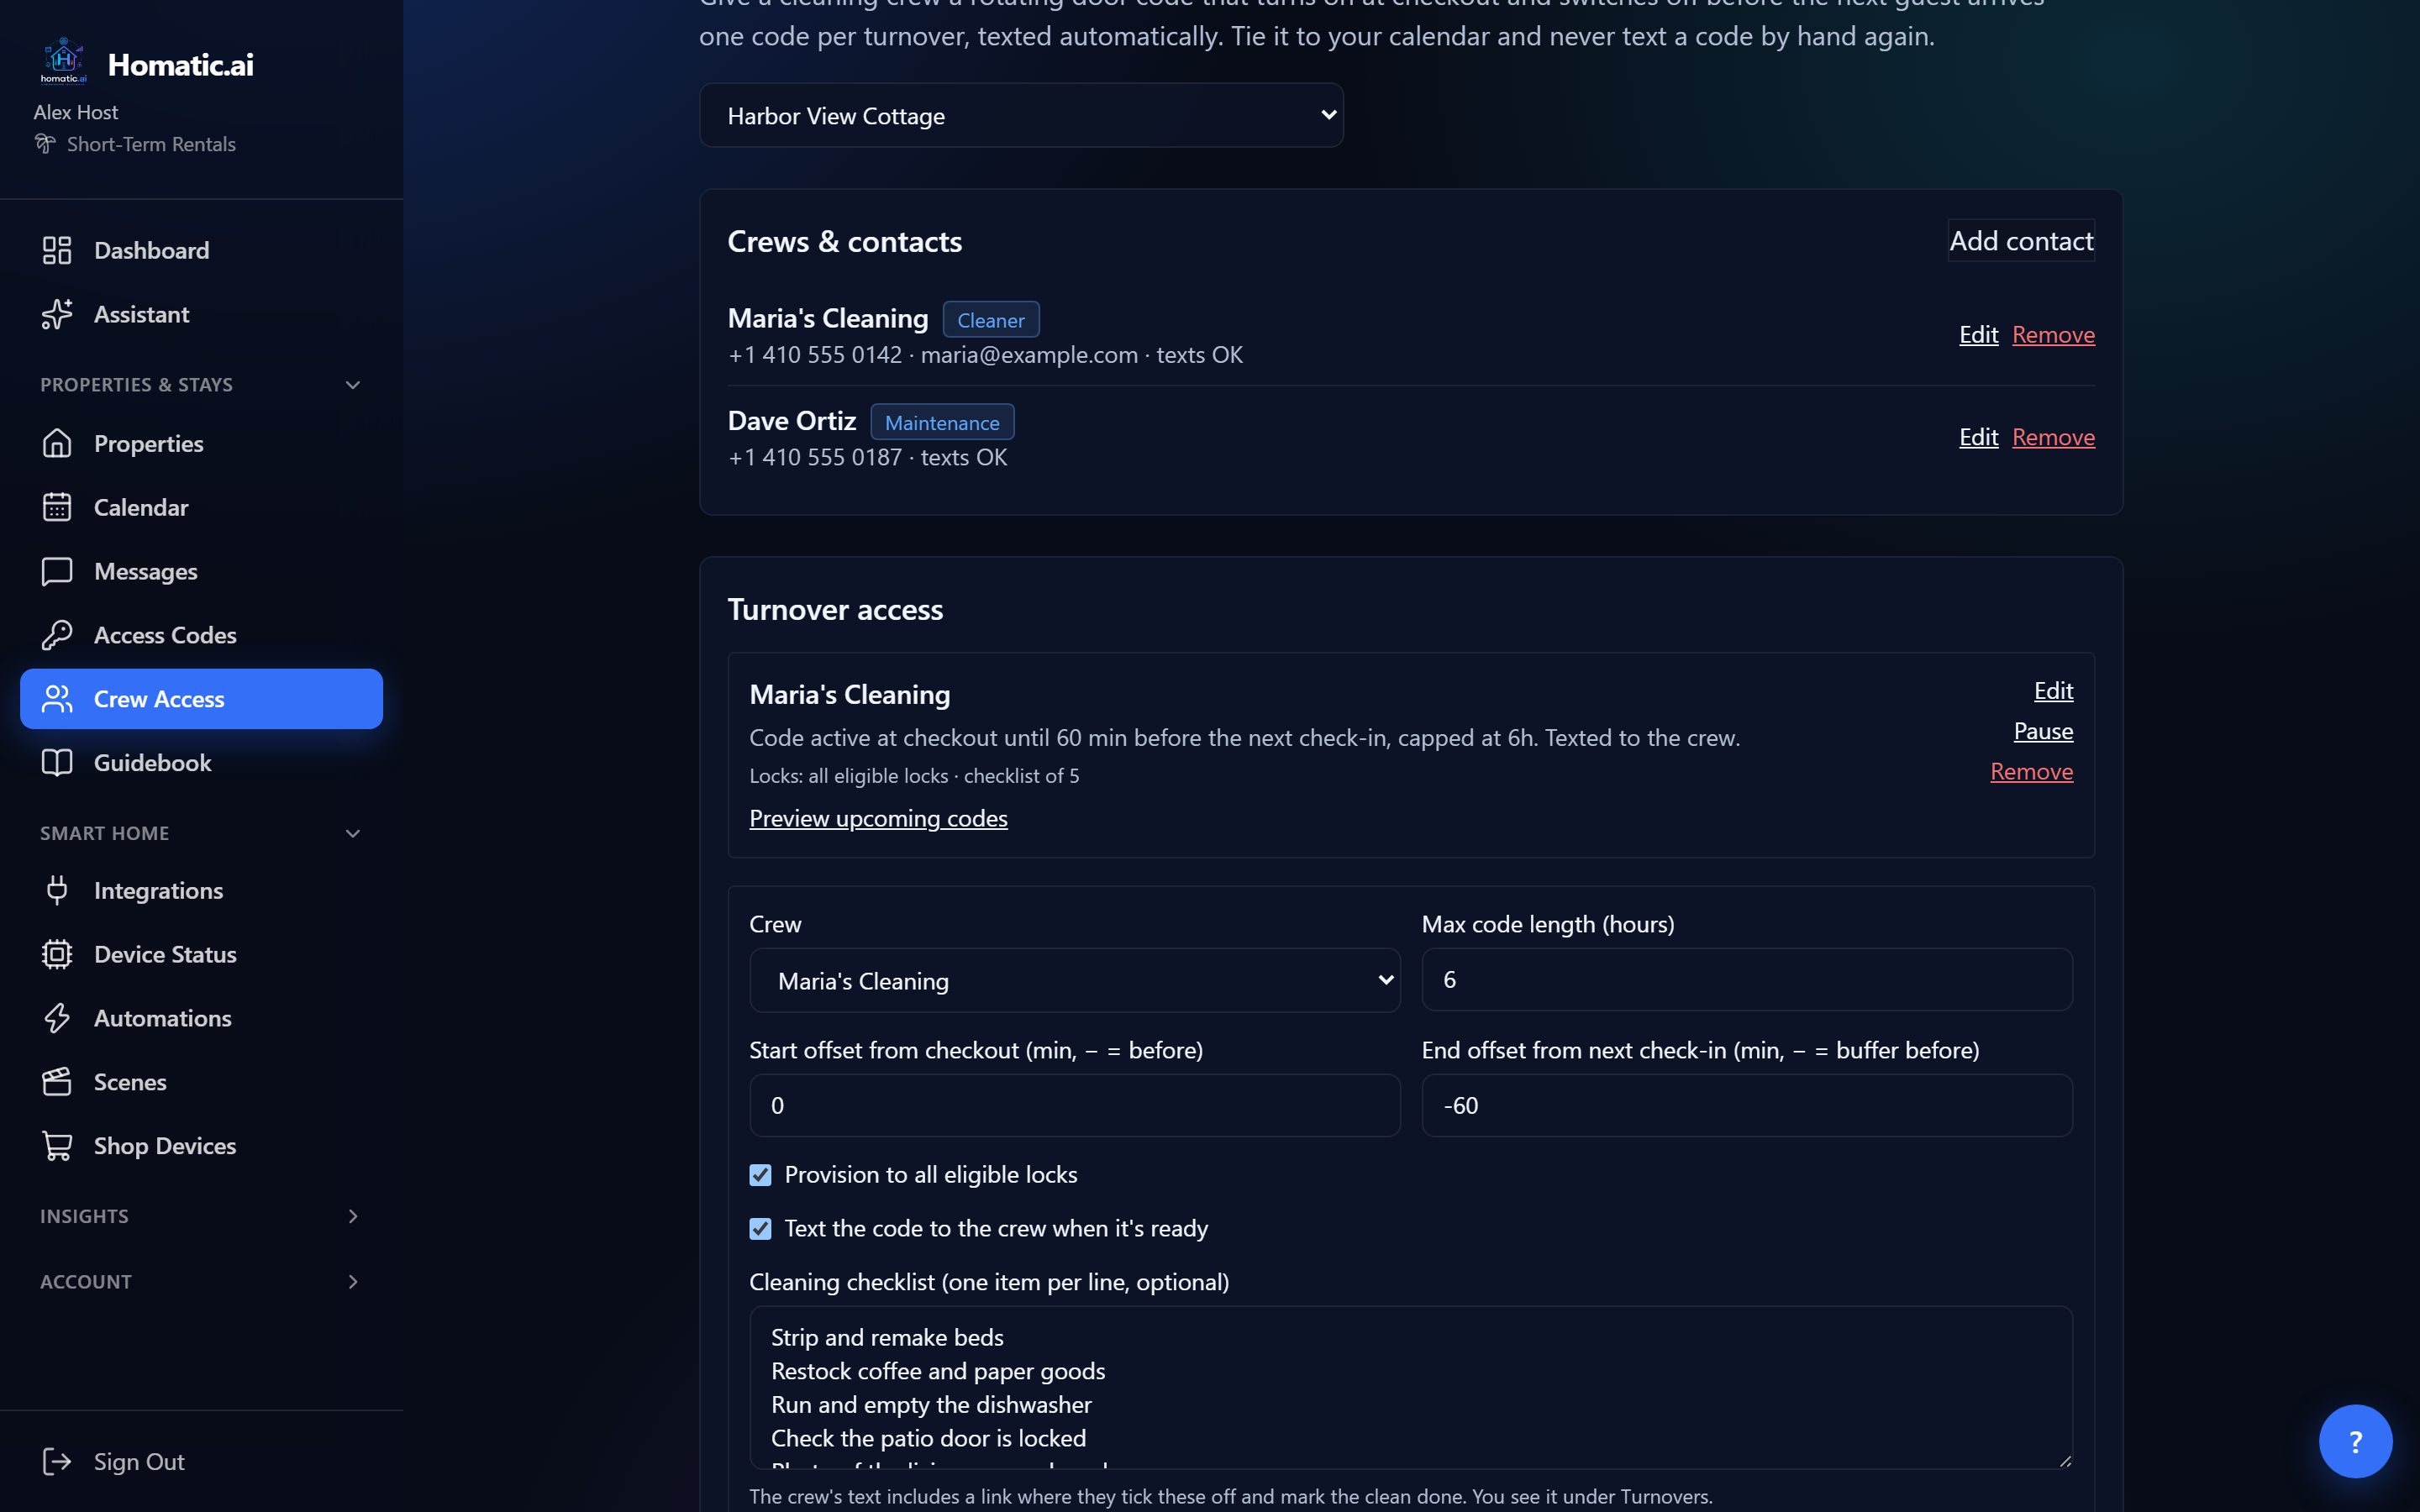Edit Maria's Cleaning turnover access rule
The width and height of the screenshot is (2420, 1512).
pyautogui.click(x=2053, y=691)
